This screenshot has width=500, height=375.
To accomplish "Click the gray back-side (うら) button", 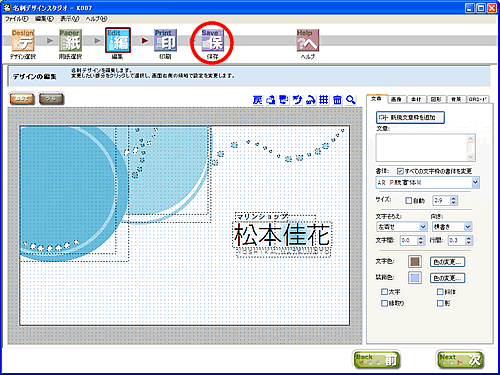I will point(51,99).
